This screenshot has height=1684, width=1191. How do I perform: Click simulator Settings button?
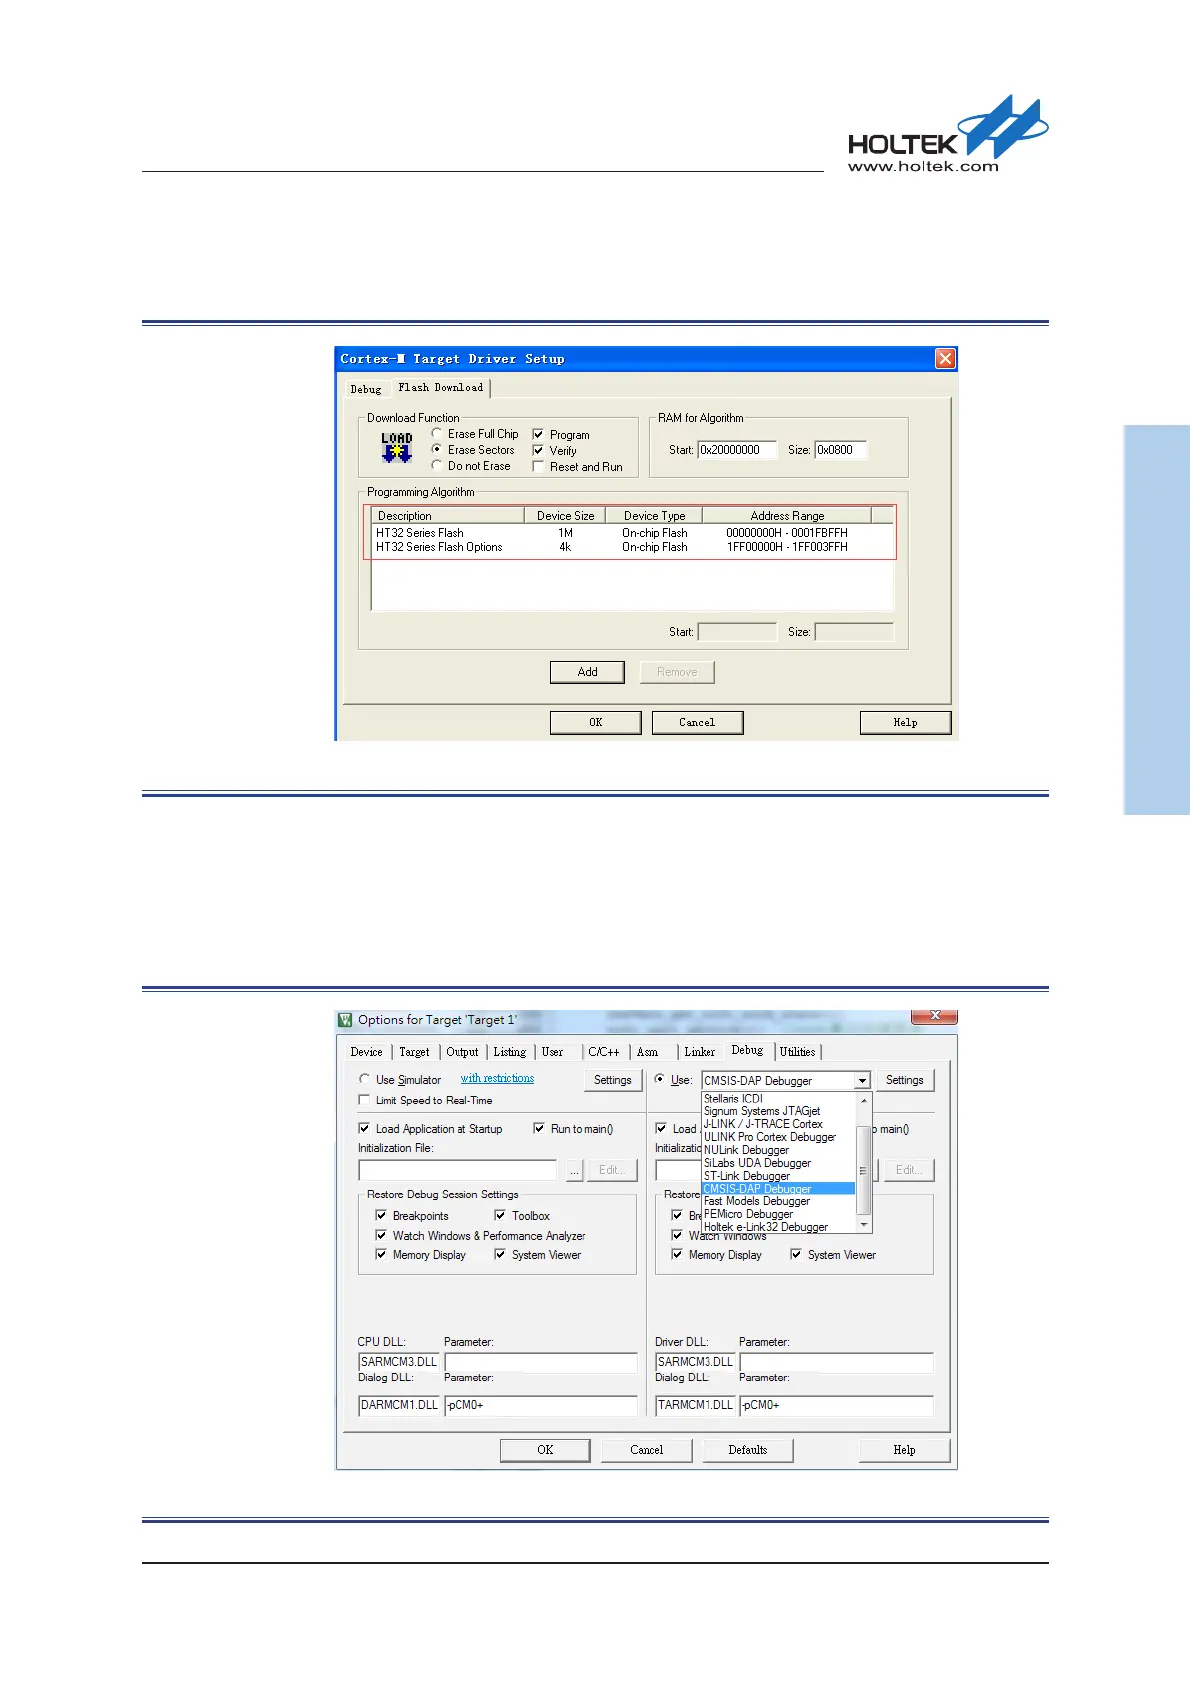point(613,1080)
